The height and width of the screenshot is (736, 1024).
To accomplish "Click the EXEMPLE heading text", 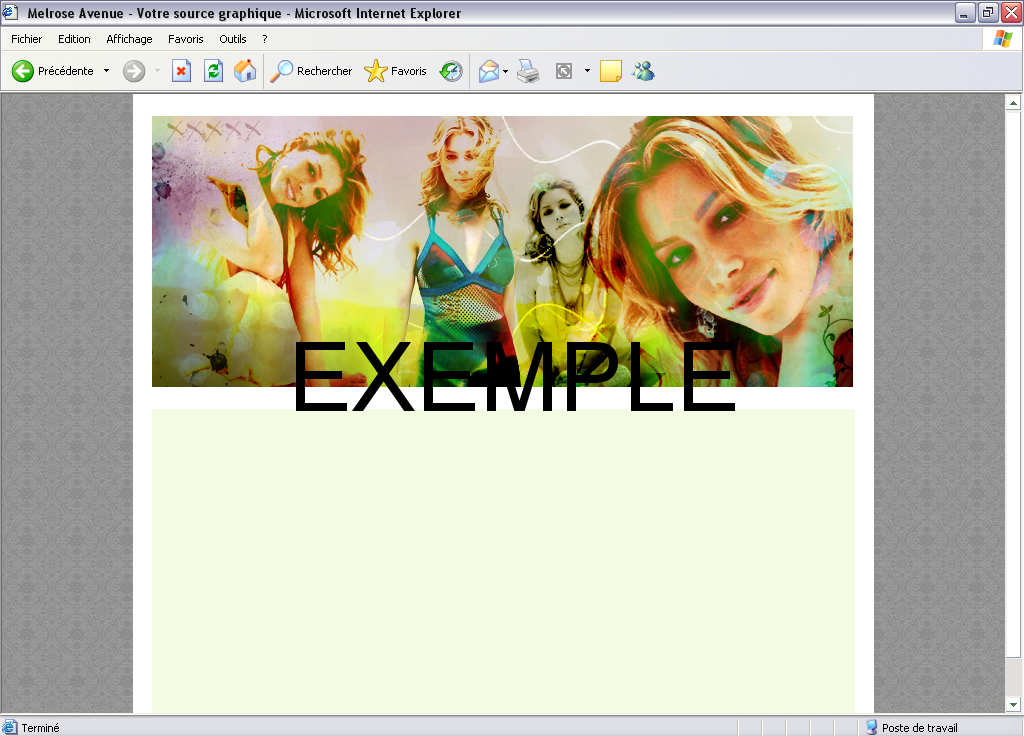I will tap(514, 377).
